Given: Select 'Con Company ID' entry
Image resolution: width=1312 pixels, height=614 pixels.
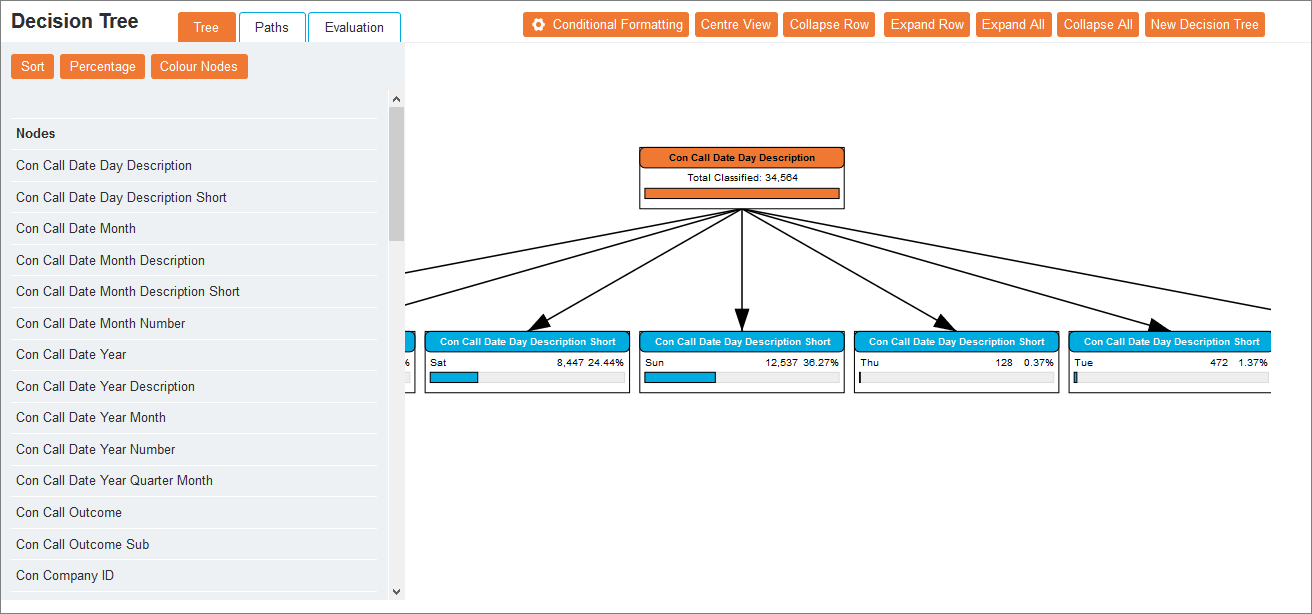Looking at the screenshot, I should [x=196, y=576].
